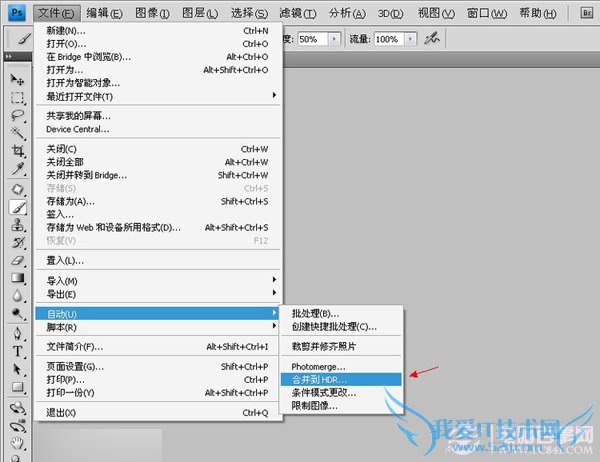
Task: Choose Conditional Mode Change (条件模式更改)
Action: tap(341, 392)
